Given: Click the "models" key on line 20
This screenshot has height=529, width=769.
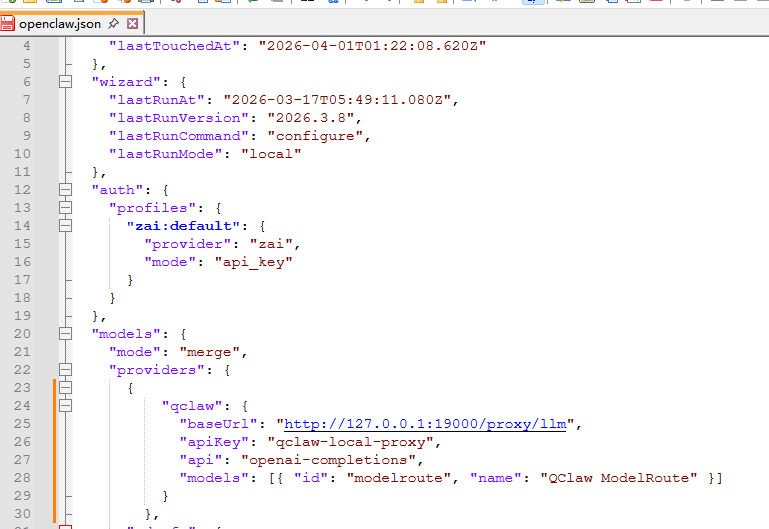Looking at the screenshot, I should 126,333.
